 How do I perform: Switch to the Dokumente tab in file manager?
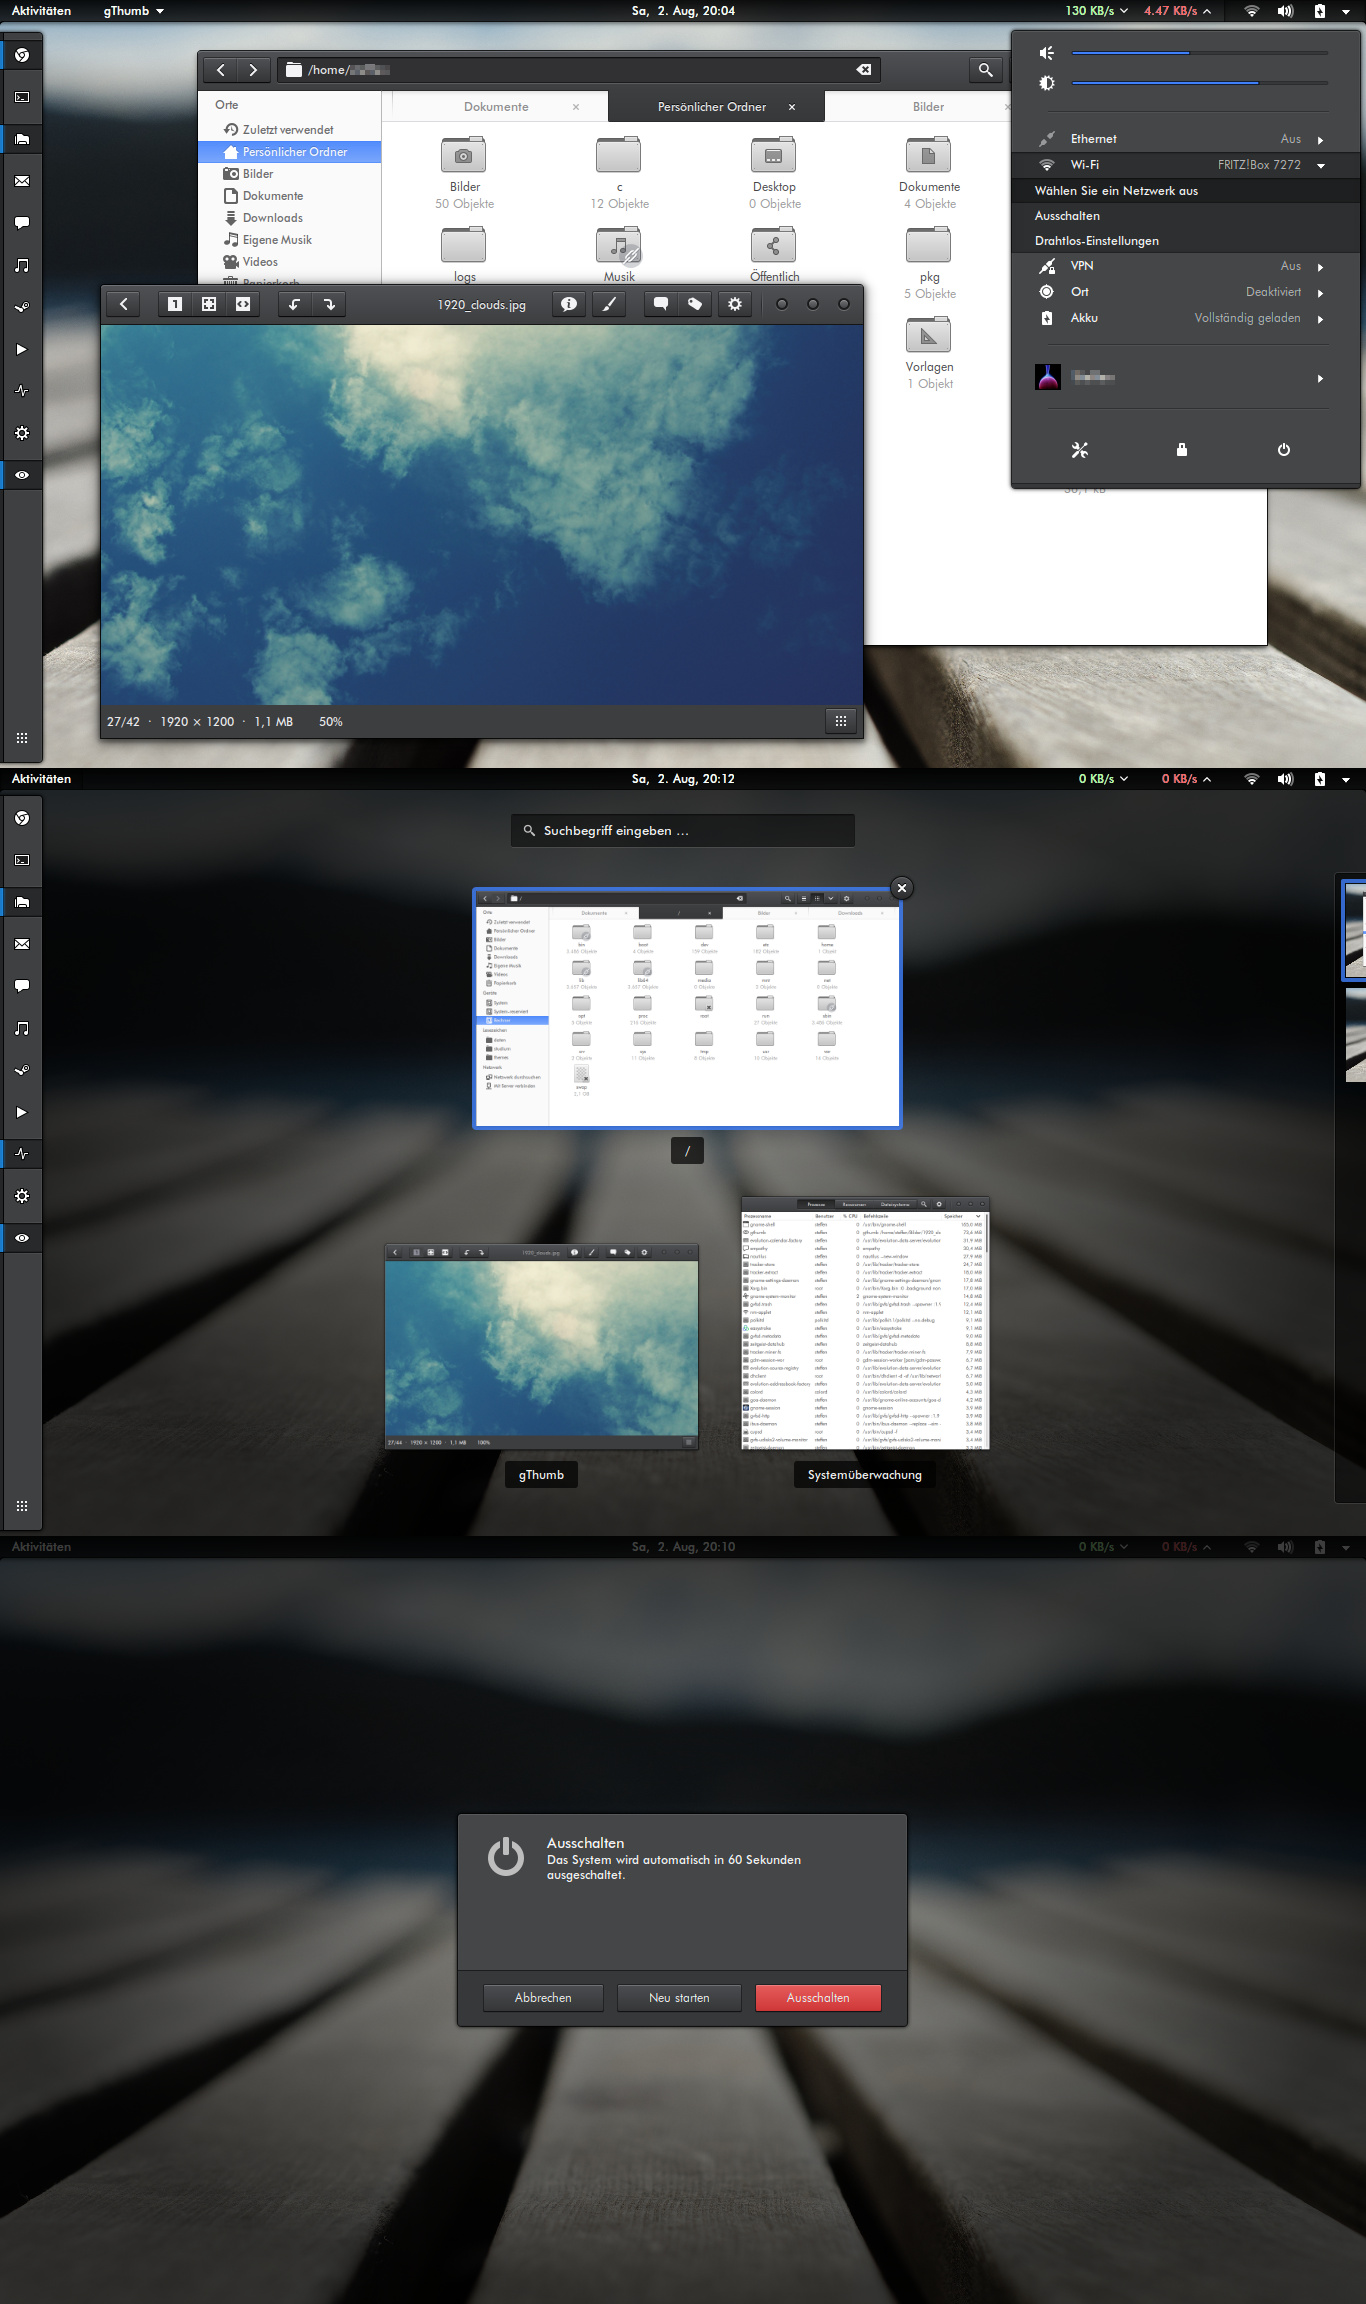coord(496,107)
